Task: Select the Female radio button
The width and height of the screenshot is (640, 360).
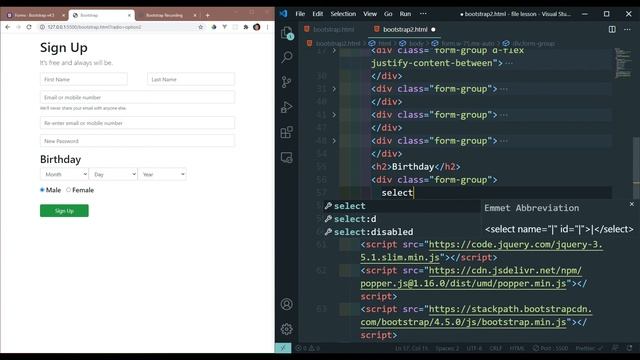Action: coord(69,190)
